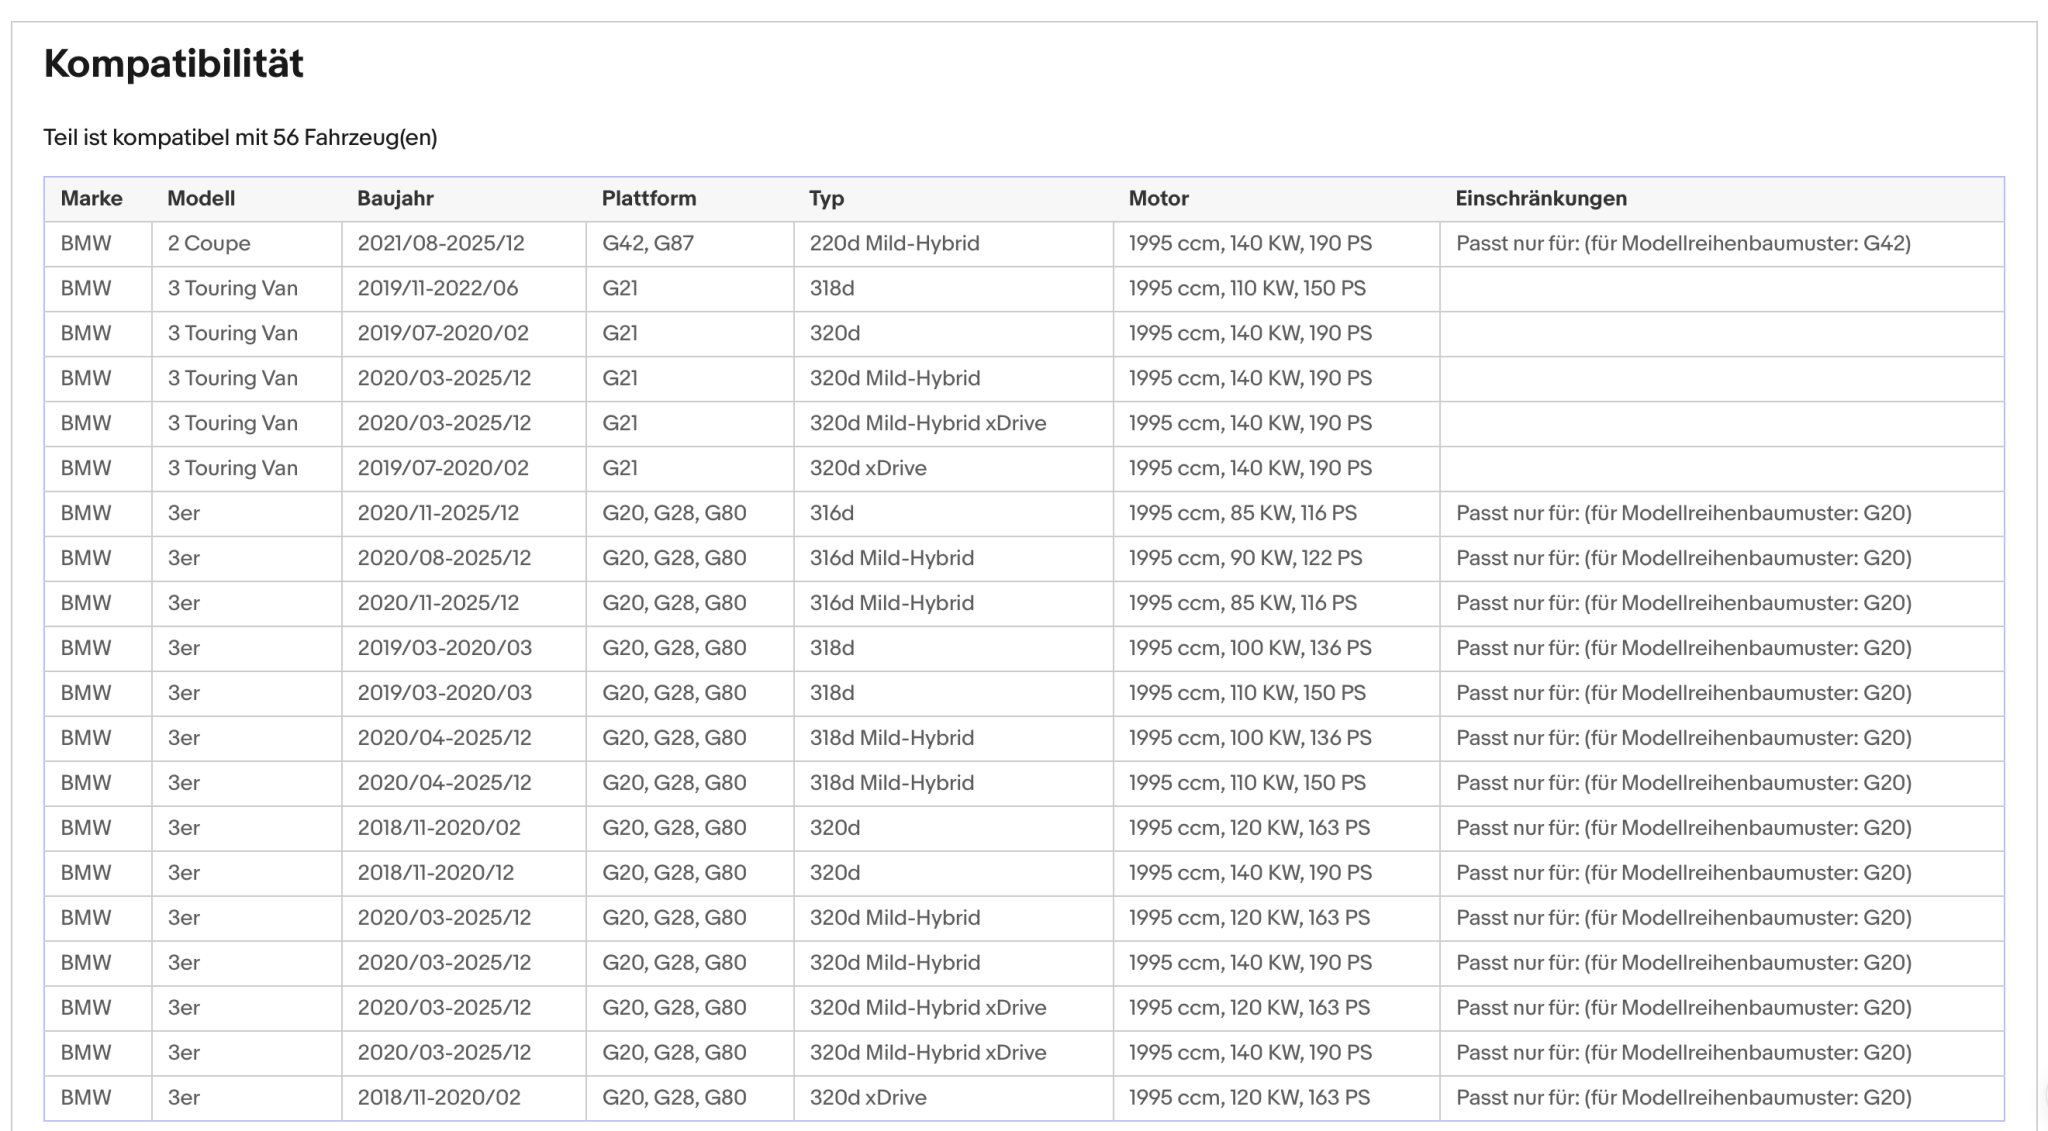Select the text 'Teil ist kompatibel mit 56 Fahrzeug(en)'

[x=240, y=137]
